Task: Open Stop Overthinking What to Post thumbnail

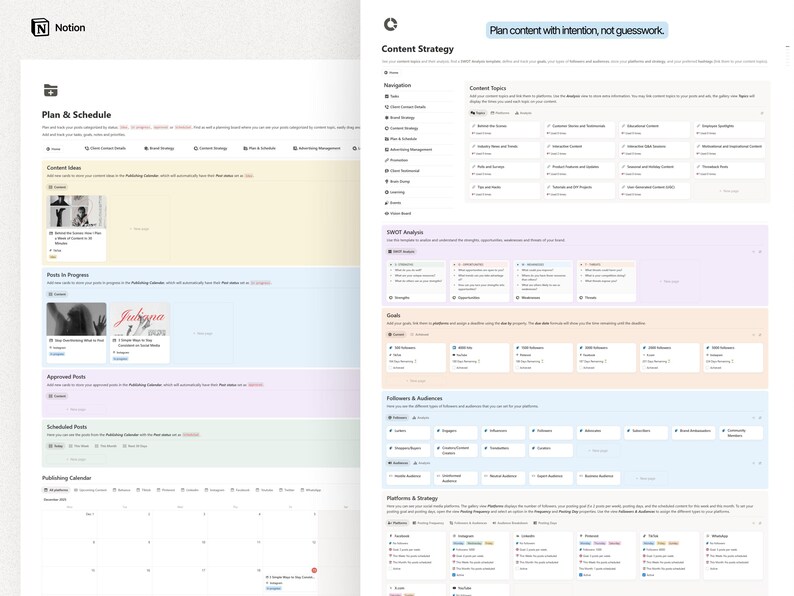Action: (x=76, y=319)
